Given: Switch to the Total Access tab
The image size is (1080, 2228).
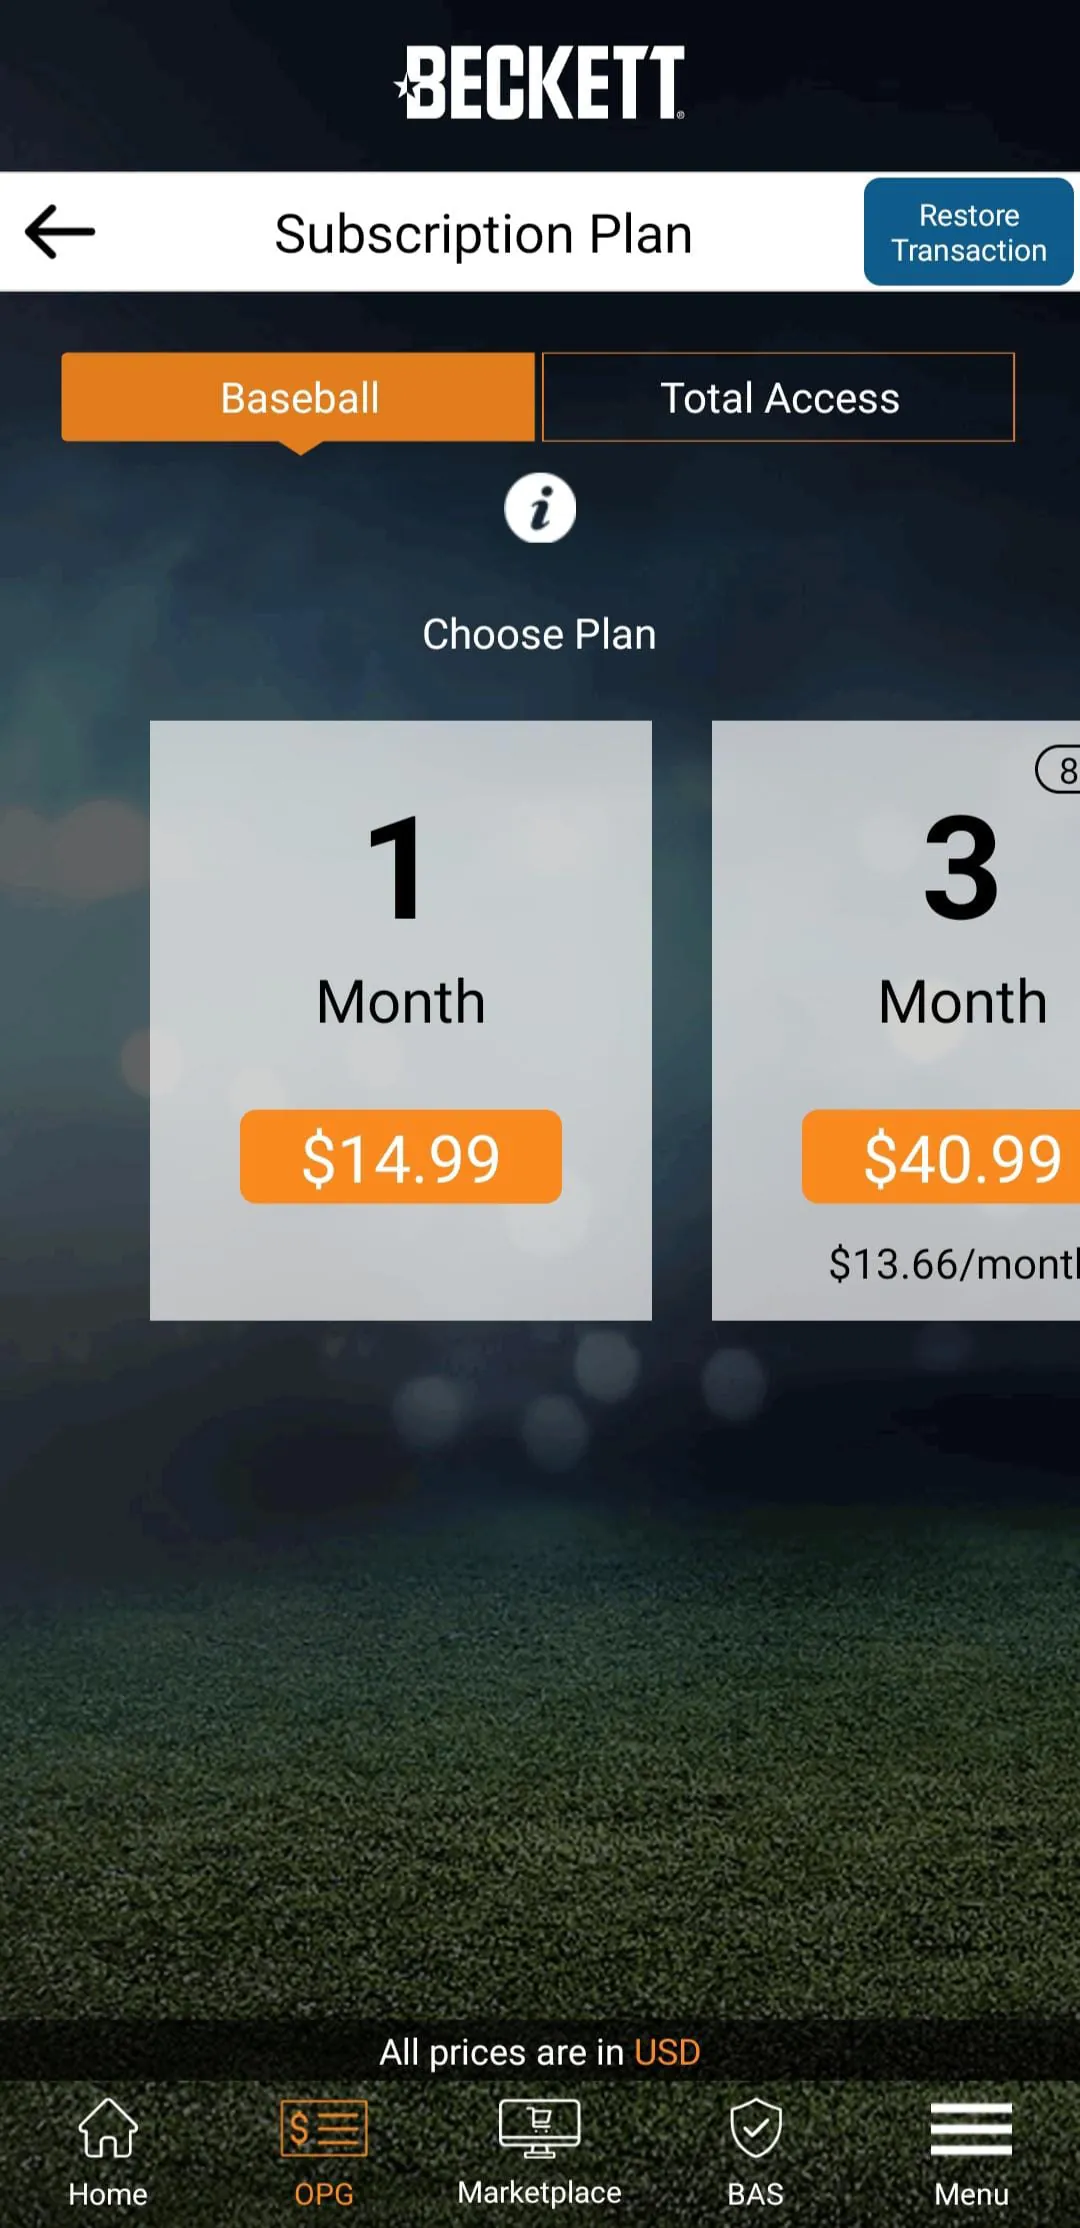Looking at the screenshot, I should [x=779, y=398].
